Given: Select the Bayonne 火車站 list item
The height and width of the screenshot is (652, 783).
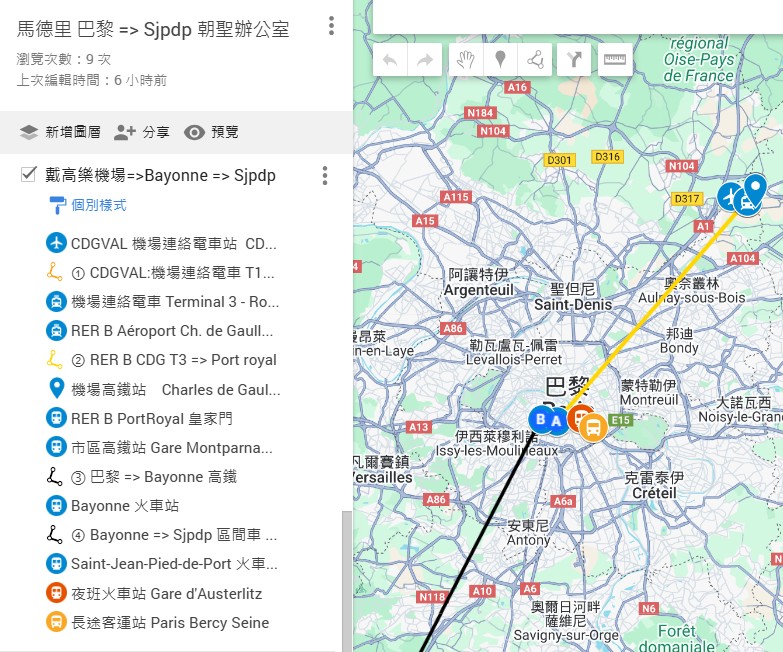Looking at the screenshot, I should [124, 506].
